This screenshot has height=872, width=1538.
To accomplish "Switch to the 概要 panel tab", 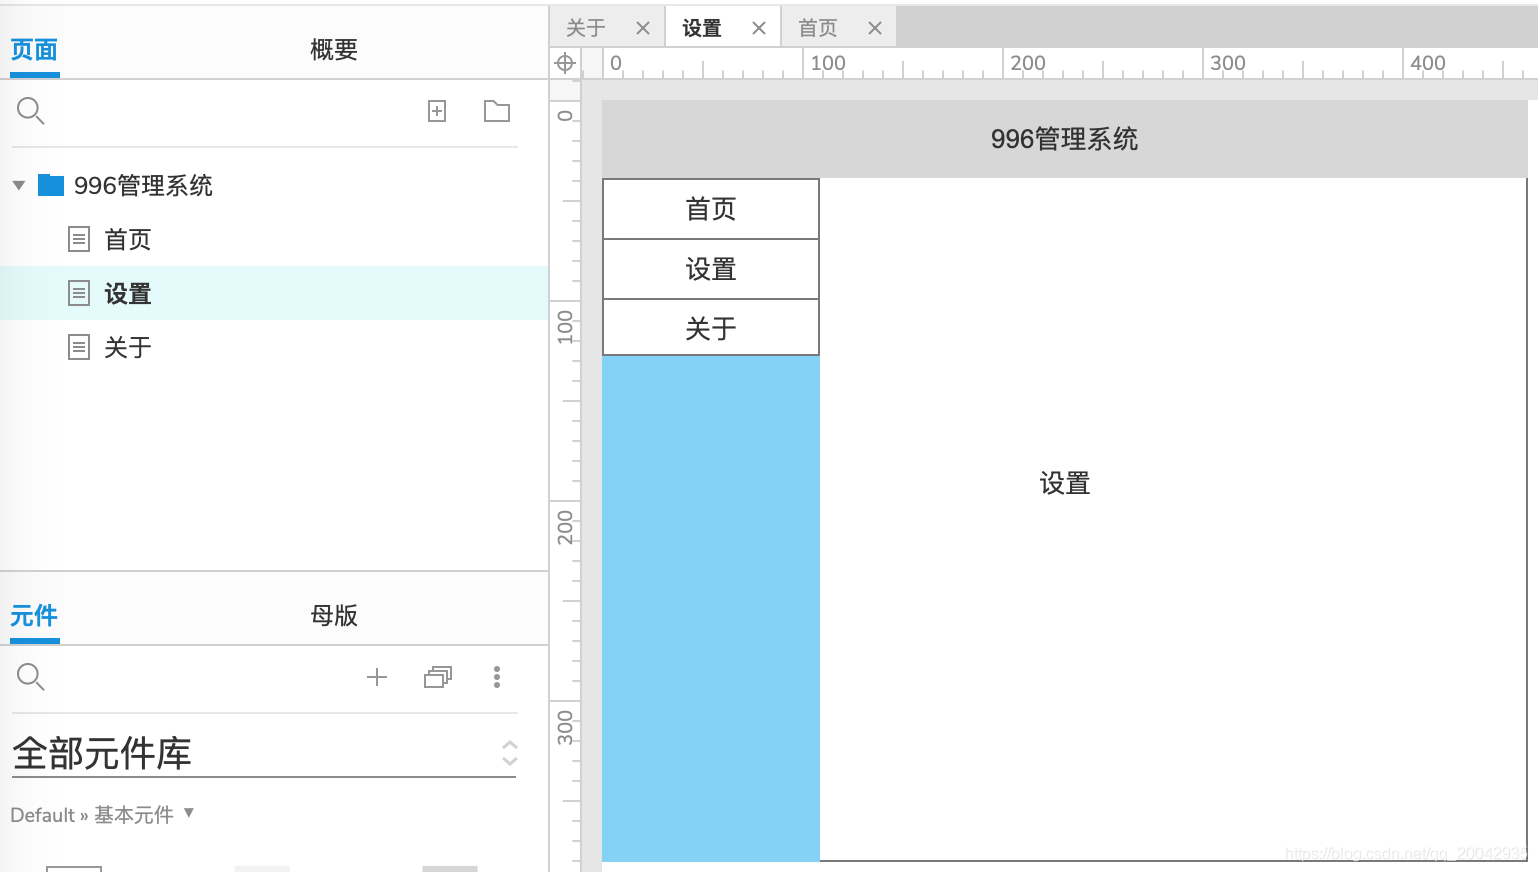I will coord(334,50).
